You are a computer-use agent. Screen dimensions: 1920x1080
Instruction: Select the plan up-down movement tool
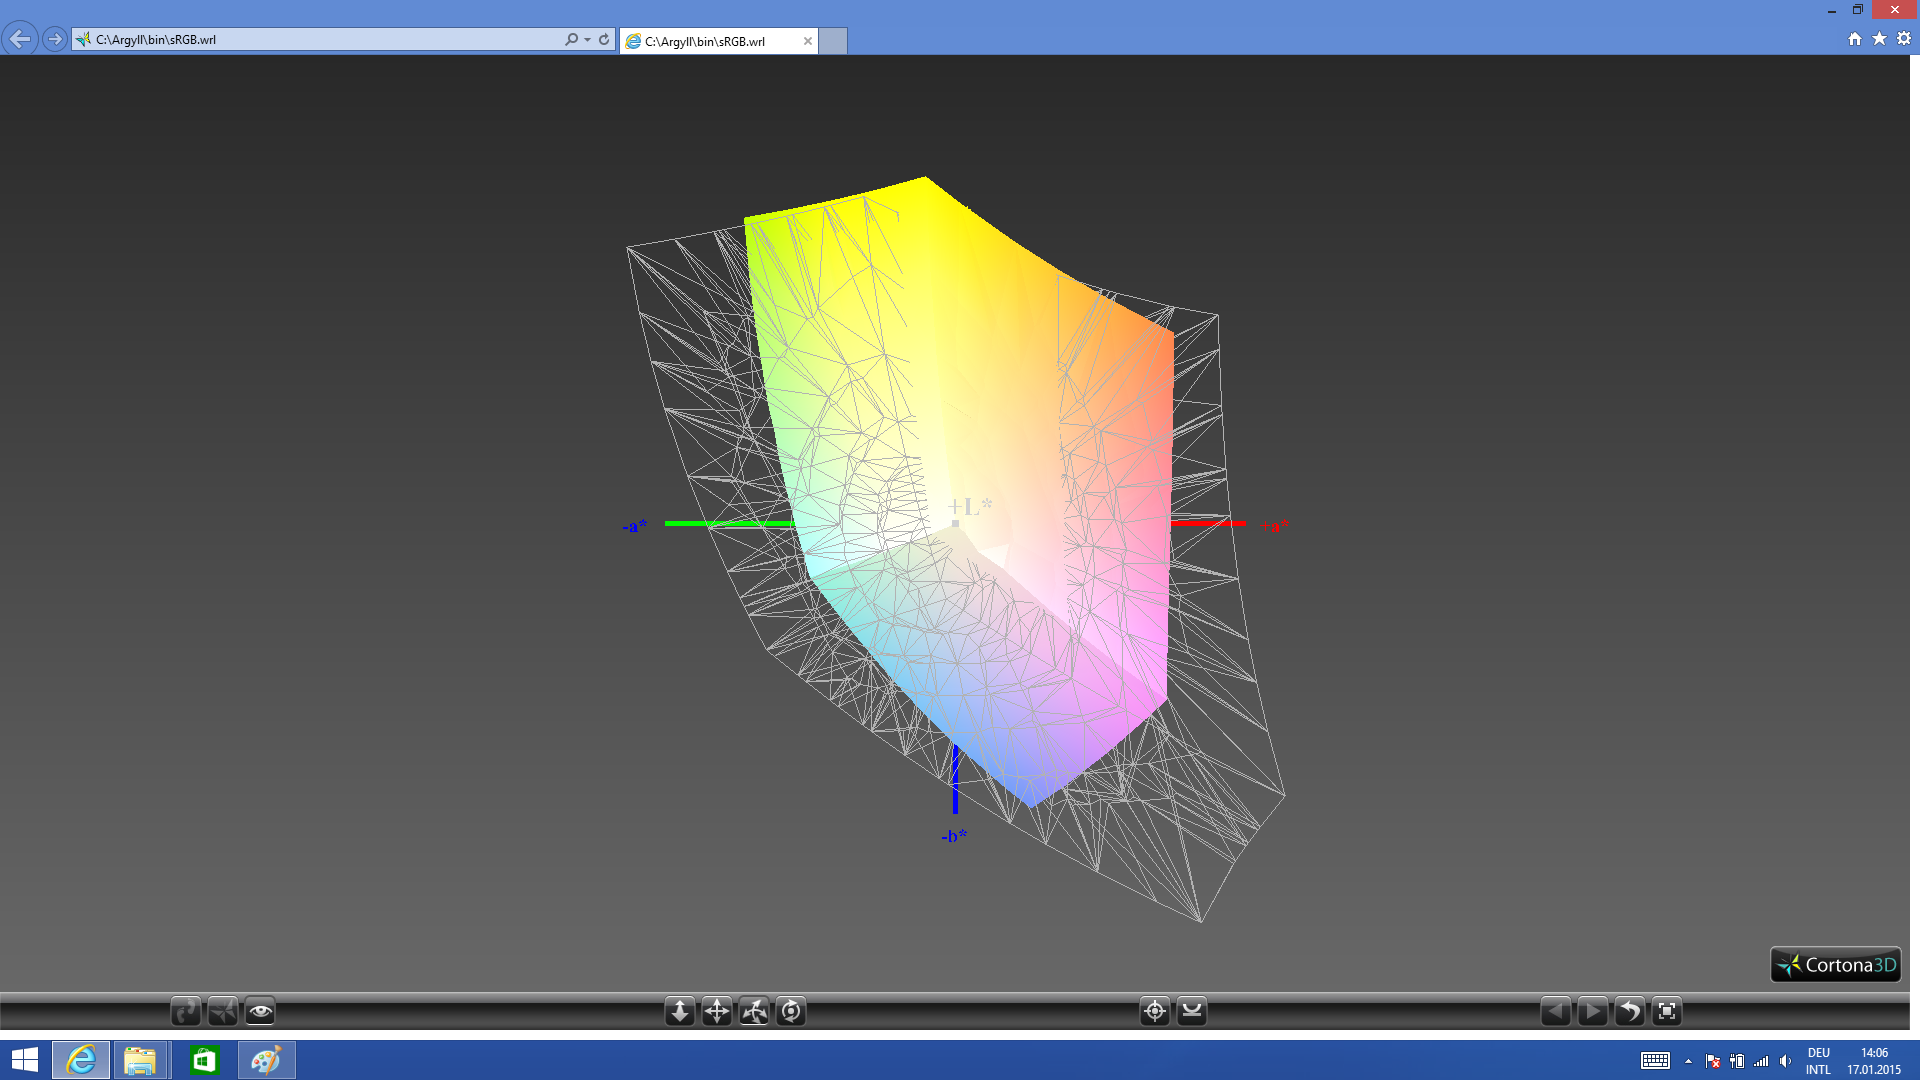click(x=680, y=1011)
